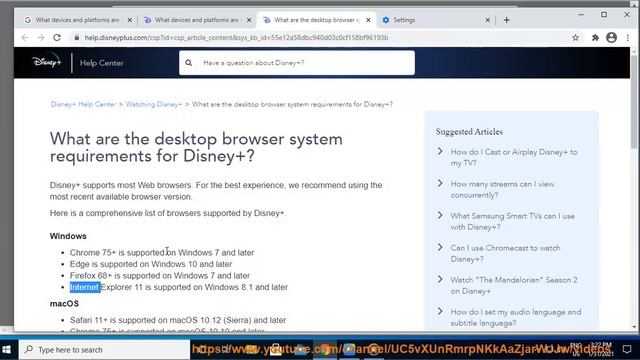
Task: Open 'Disney+ Help Center' breadcrumb link
Action: pos(83,104)
